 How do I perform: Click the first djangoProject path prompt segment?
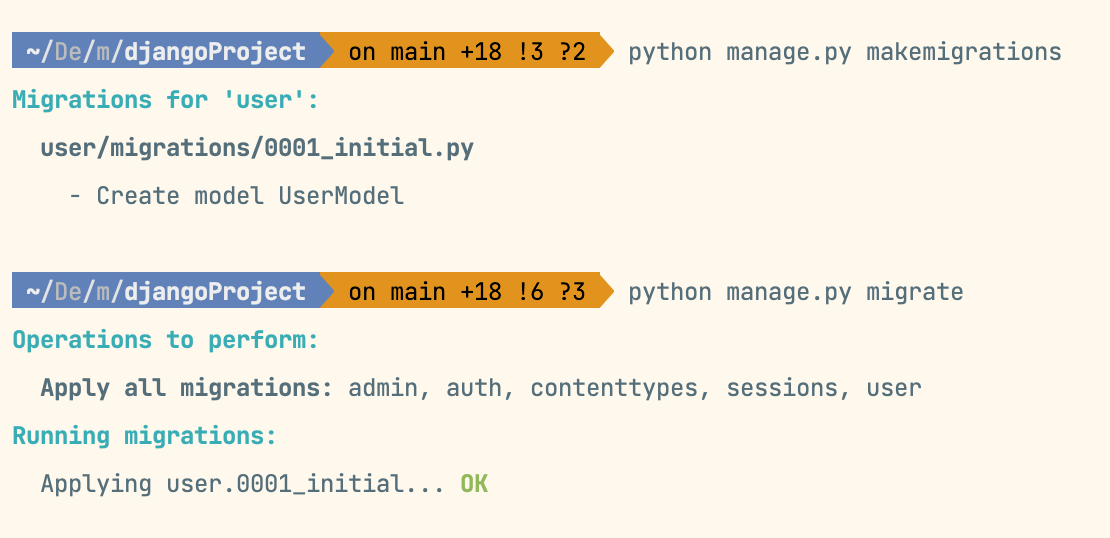pyautogui.click(x=166, y=51)
